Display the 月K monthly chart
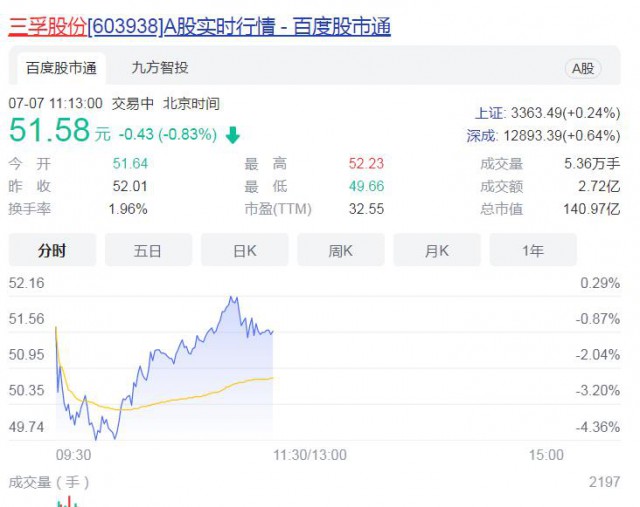 (x=436, y=250)
